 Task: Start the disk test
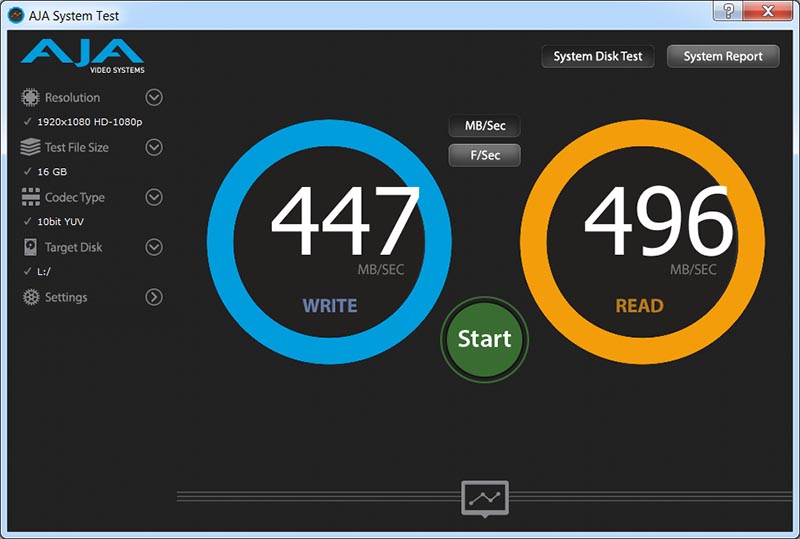click(x=484, y=339)
